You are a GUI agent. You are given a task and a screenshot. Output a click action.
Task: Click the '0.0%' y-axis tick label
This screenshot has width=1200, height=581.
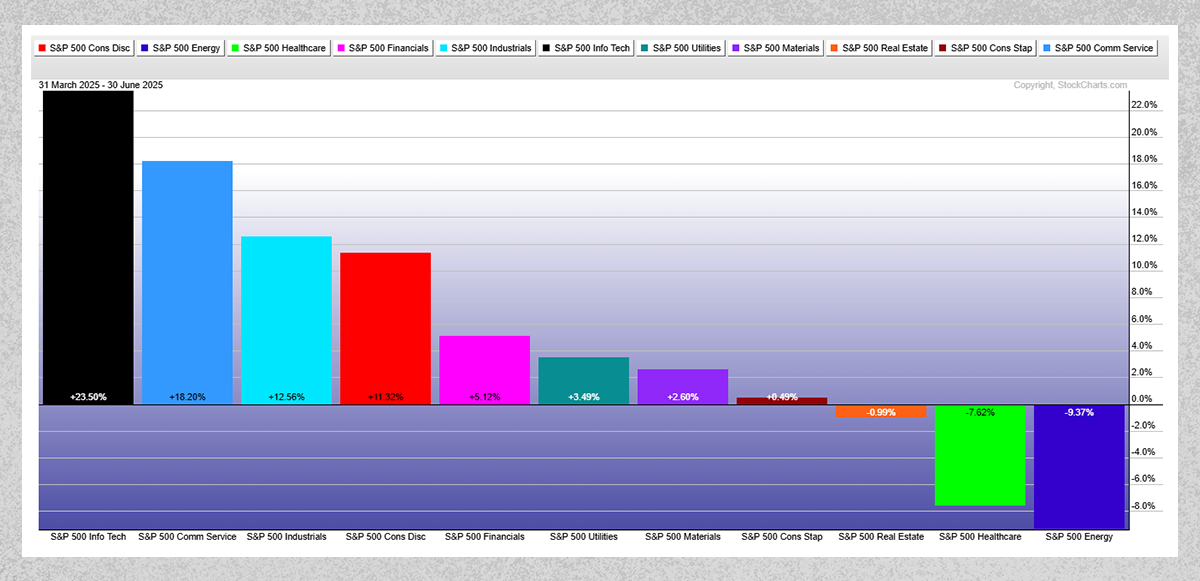click(x=1142, y=399)
